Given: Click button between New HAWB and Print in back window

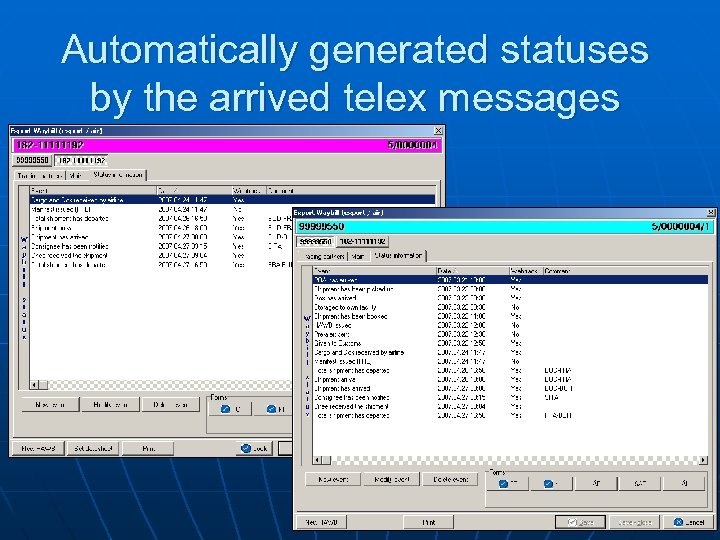Looking at the screenshot, I should click(94, 448).
